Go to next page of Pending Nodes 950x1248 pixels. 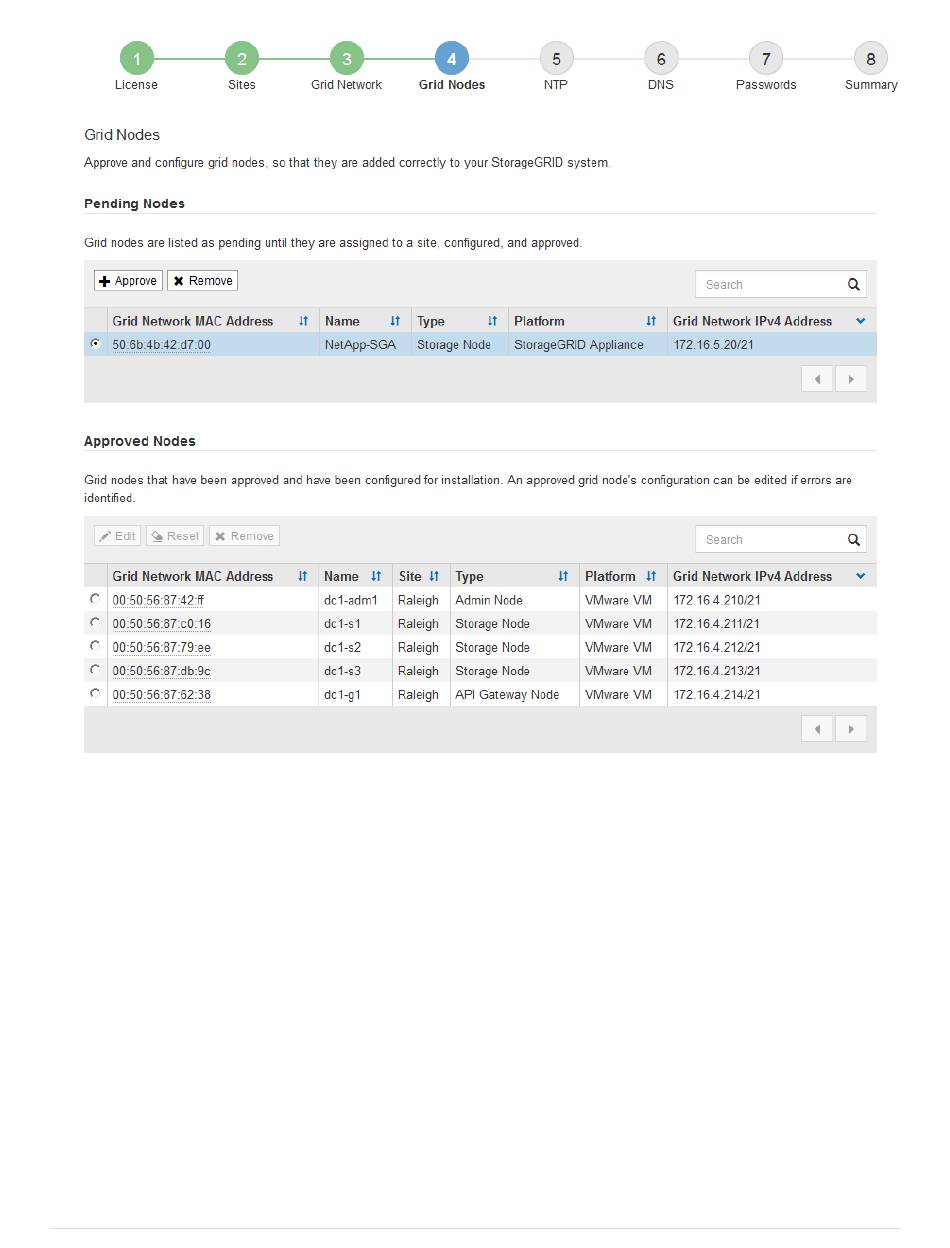(850, 379)
